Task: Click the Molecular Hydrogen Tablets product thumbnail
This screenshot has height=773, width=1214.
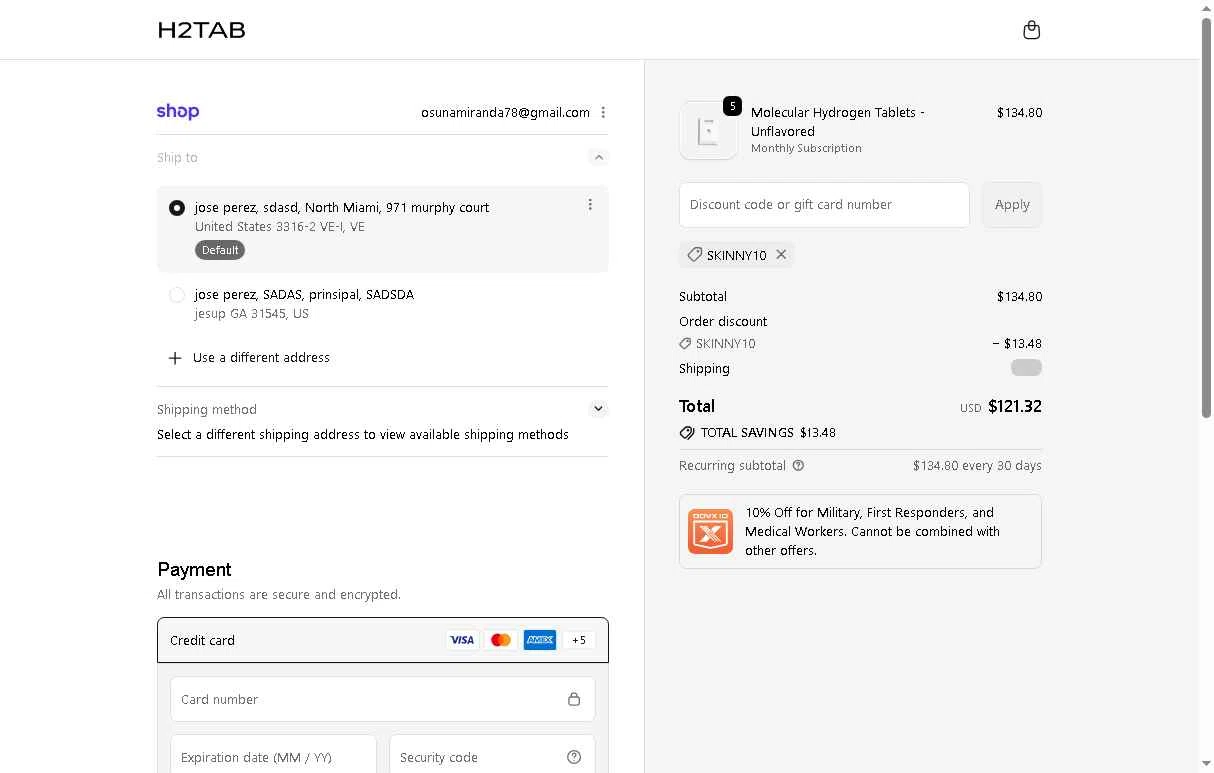Action: click(709, 130)
